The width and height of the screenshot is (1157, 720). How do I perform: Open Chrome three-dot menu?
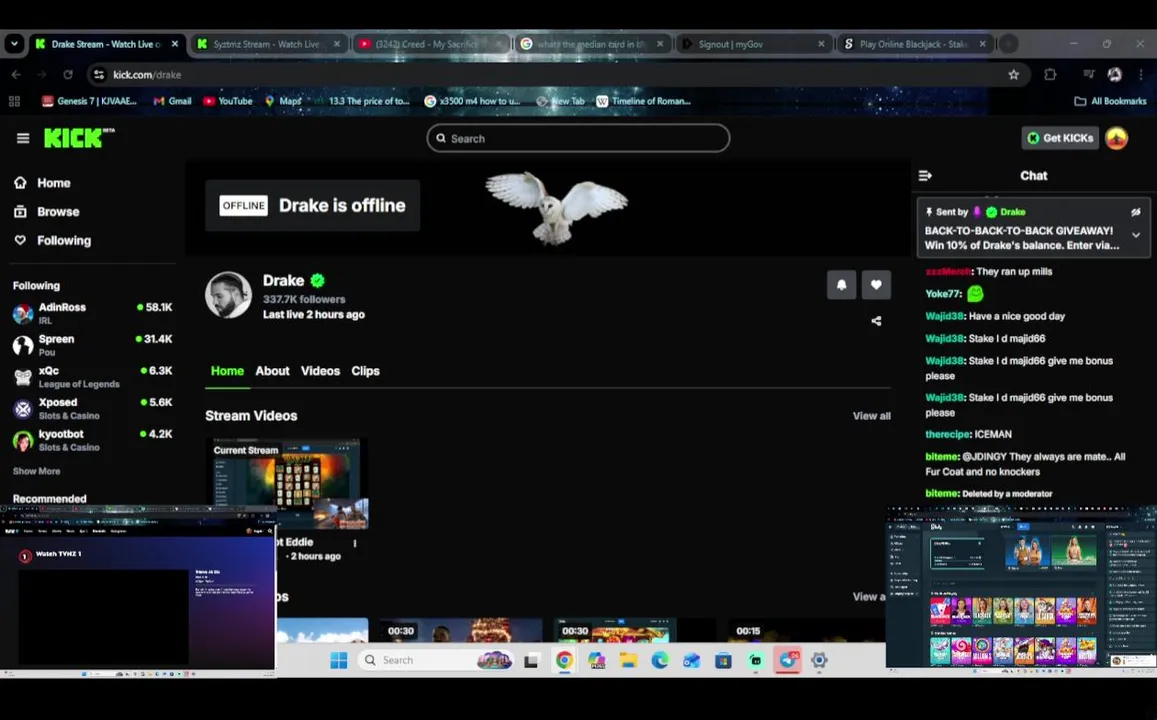click(1141, 75)
